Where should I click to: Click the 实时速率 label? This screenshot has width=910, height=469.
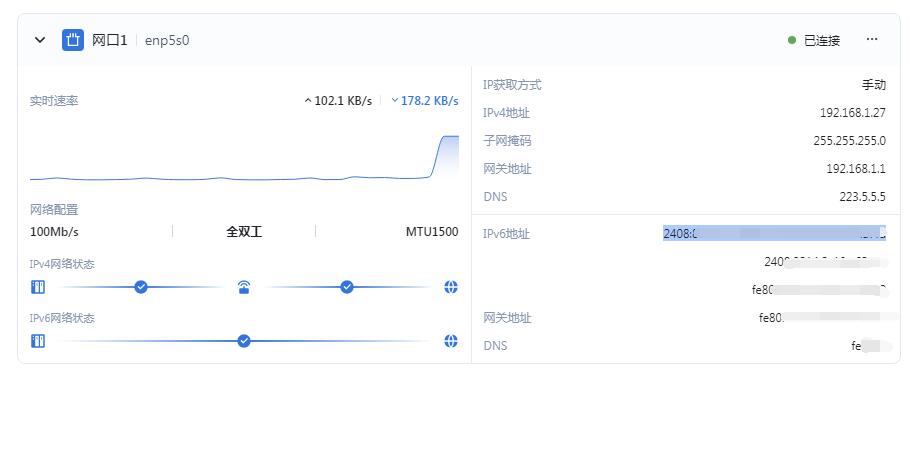53,100
